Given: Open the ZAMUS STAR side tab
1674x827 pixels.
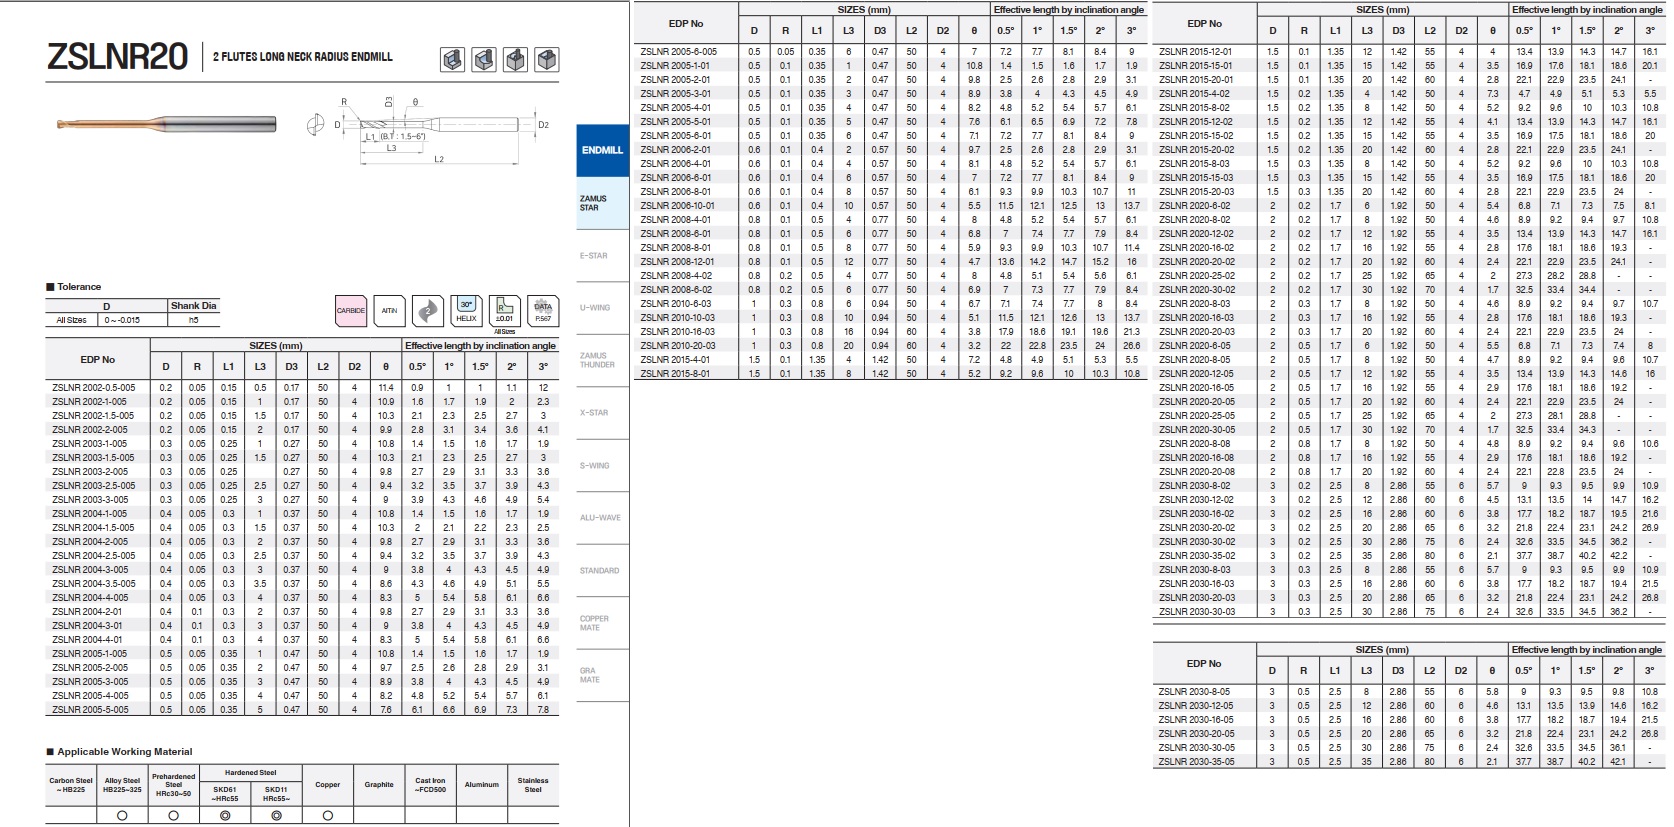Looking at the screenshot, I should (602, 203).
